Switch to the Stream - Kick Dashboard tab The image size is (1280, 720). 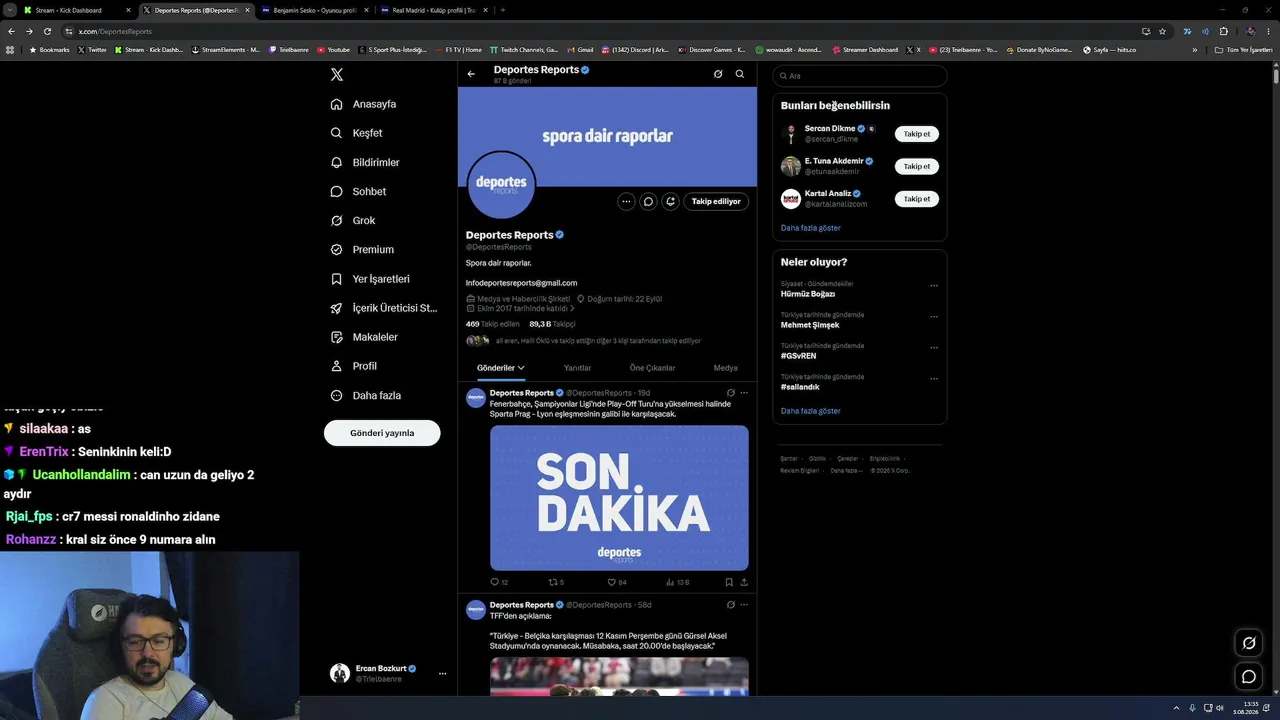point(76,10)
